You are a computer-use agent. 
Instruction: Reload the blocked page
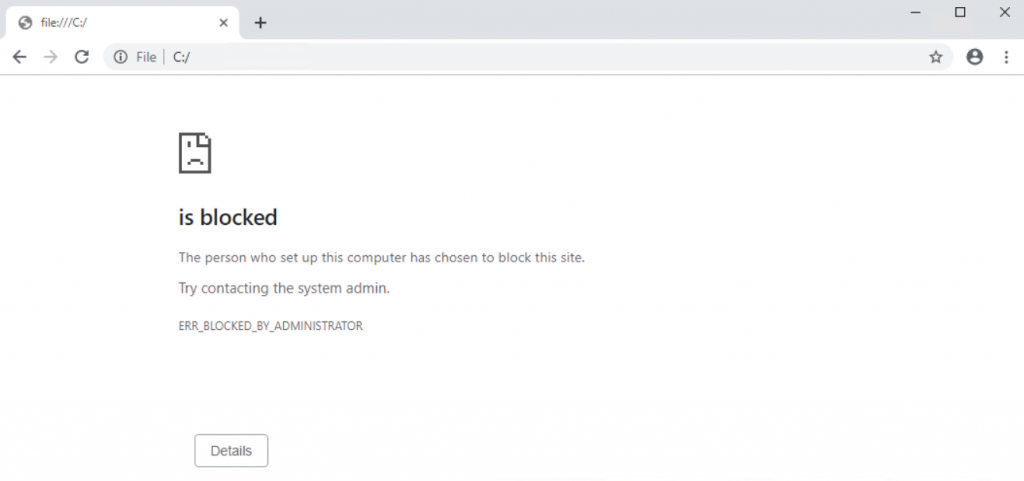(82, 57)
